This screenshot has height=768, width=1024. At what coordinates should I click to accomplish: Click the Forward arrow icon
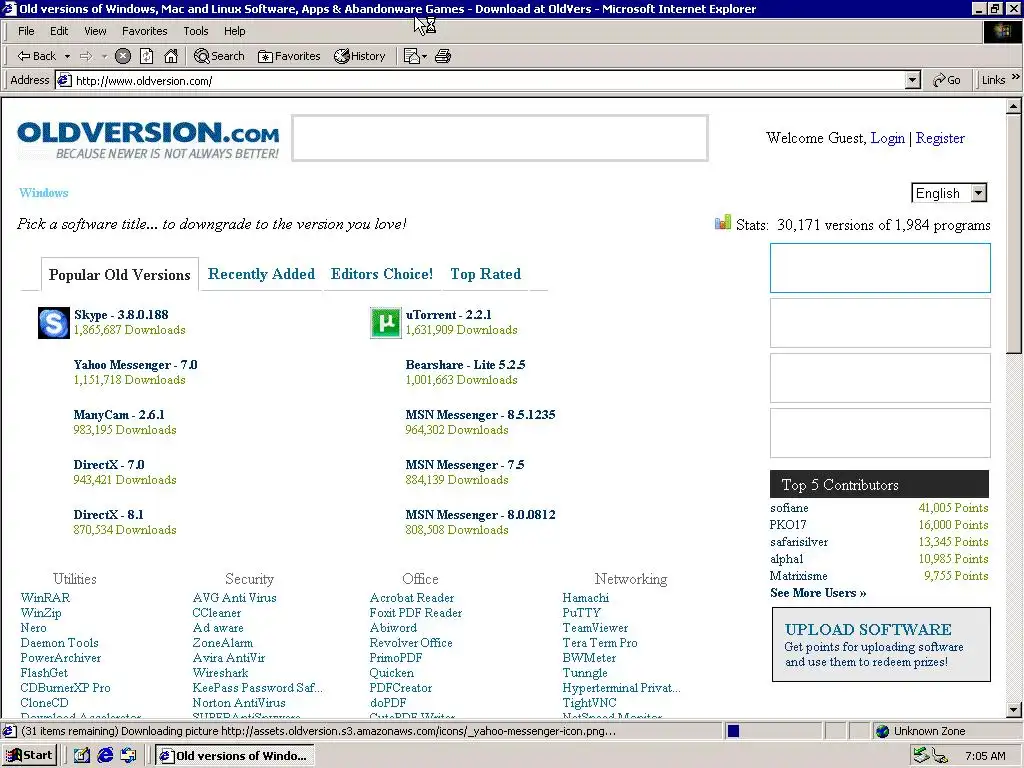pos(86,56)
